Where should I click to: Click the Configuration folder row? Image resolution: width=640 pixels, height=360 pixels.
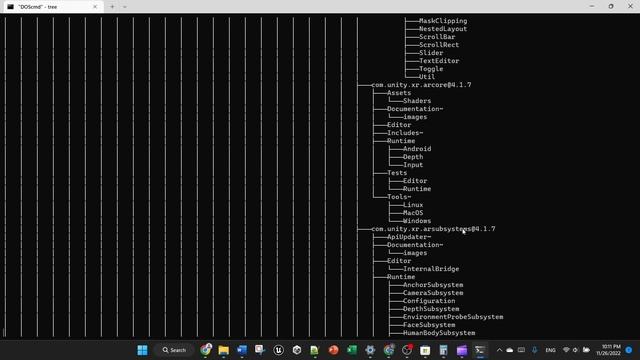pyautogui.click(x=429, y=301)
